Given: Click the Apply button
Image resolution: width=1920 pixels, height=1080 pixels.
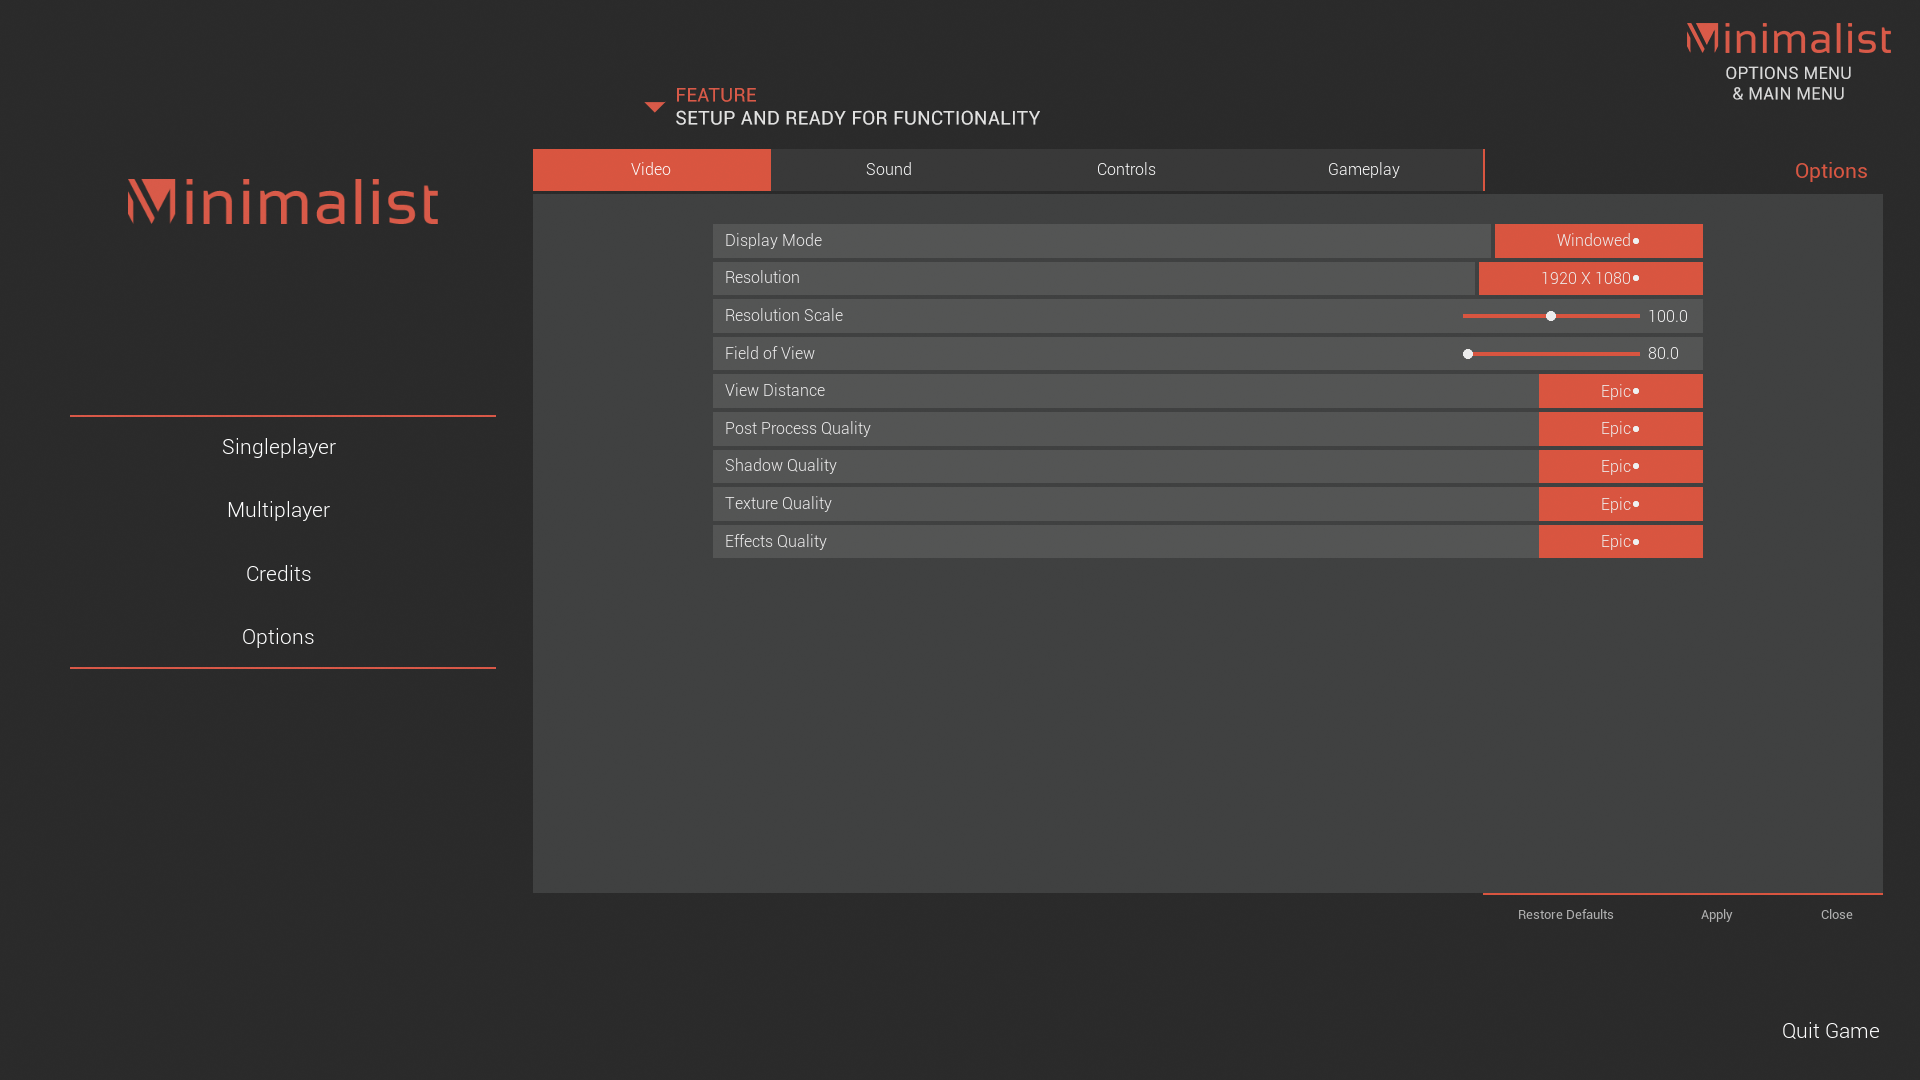Looking at the screenshot, I should [1717, 914].
